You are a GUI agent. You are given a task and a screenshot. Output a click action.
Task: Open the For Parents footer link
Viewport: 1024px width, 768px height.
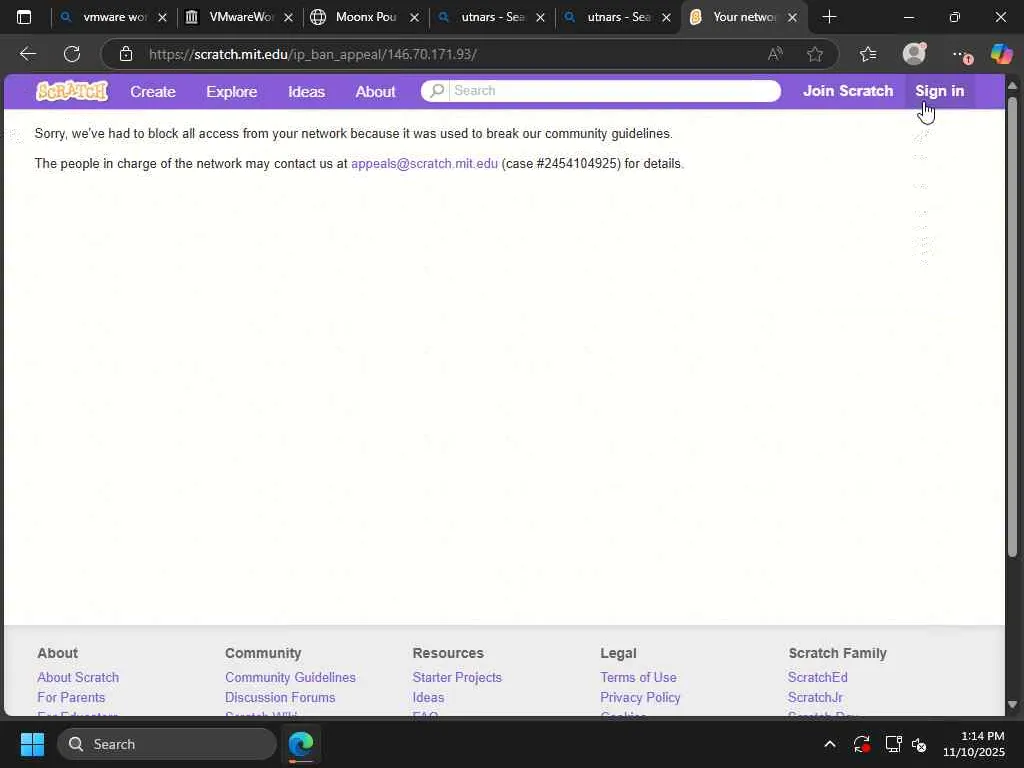coord(71,697)
